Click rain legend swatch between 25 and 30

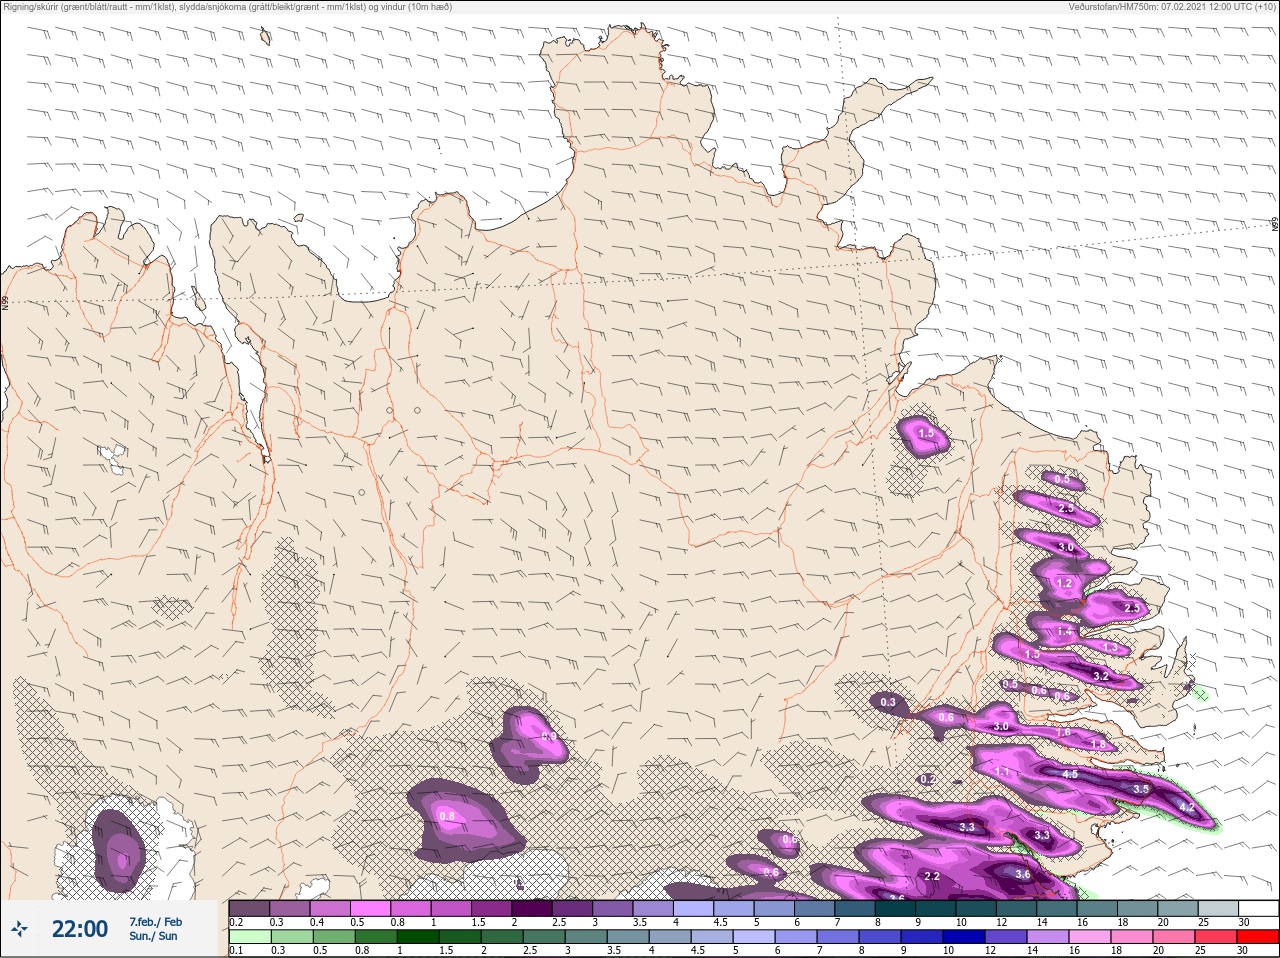pos(1218,937)
